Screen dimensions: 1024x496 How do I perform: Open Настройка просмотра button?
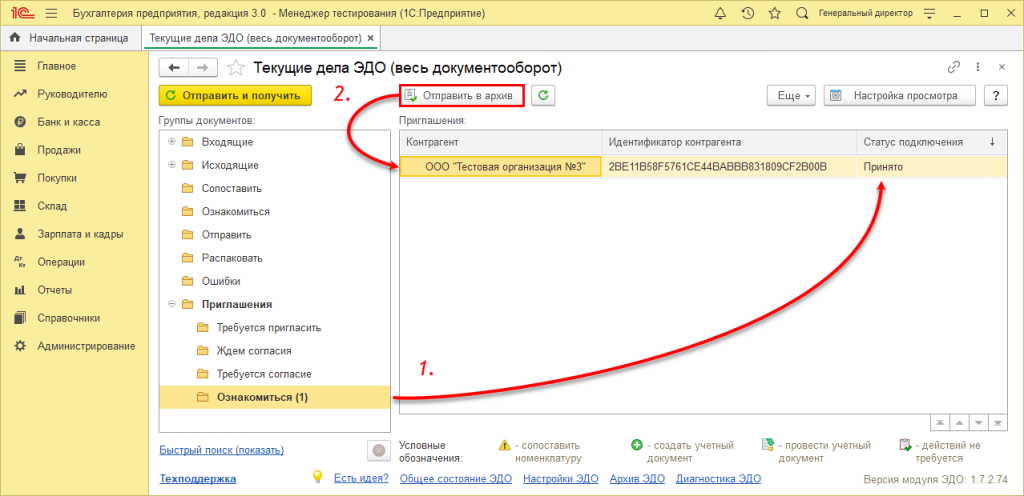pyautogui.click(x=899, y=95)
